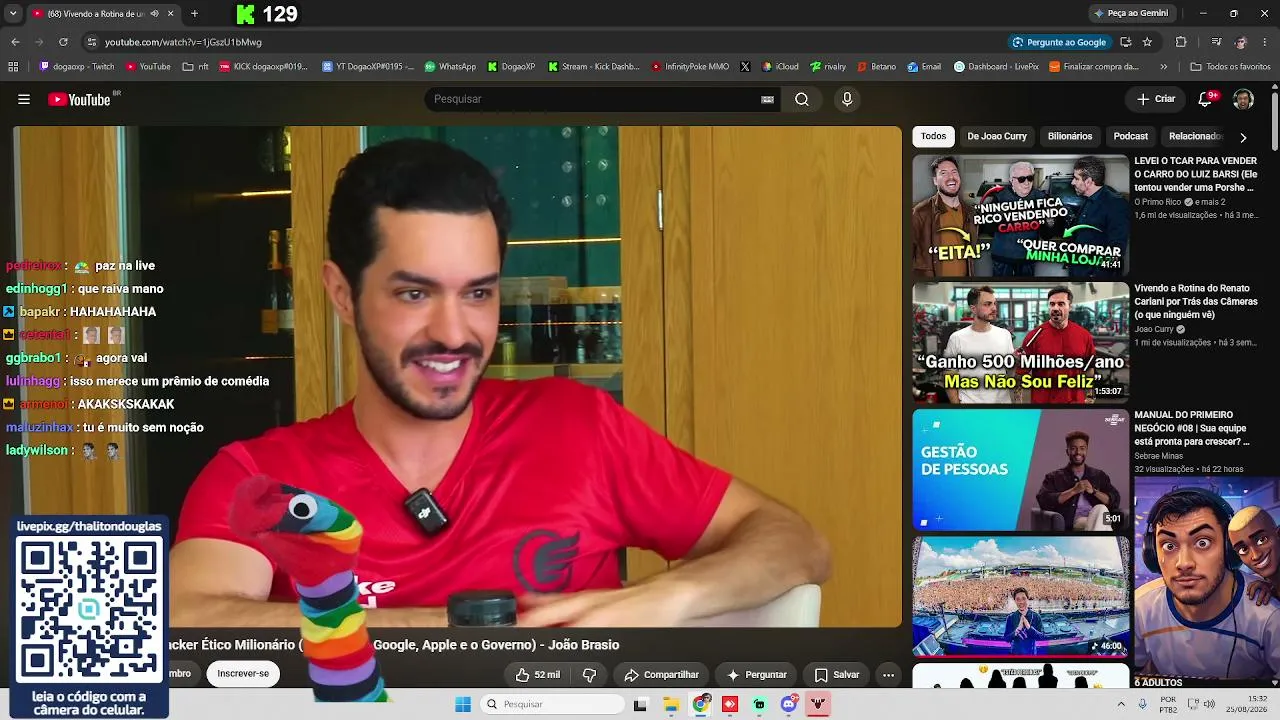Open the Manual do Primeiro Negócio #08 title
Screen dimensions: 1280x720
click(x=1192, y=428)
